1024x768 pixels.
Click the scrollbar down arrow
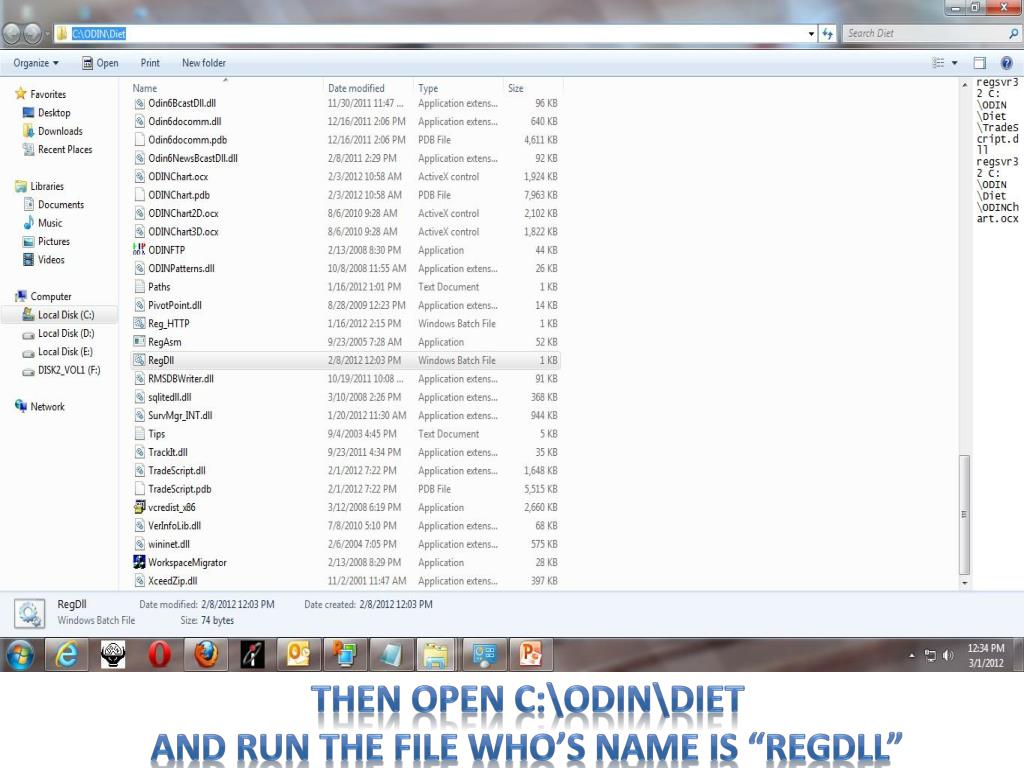pyautogui.click(x=965, y=583)
